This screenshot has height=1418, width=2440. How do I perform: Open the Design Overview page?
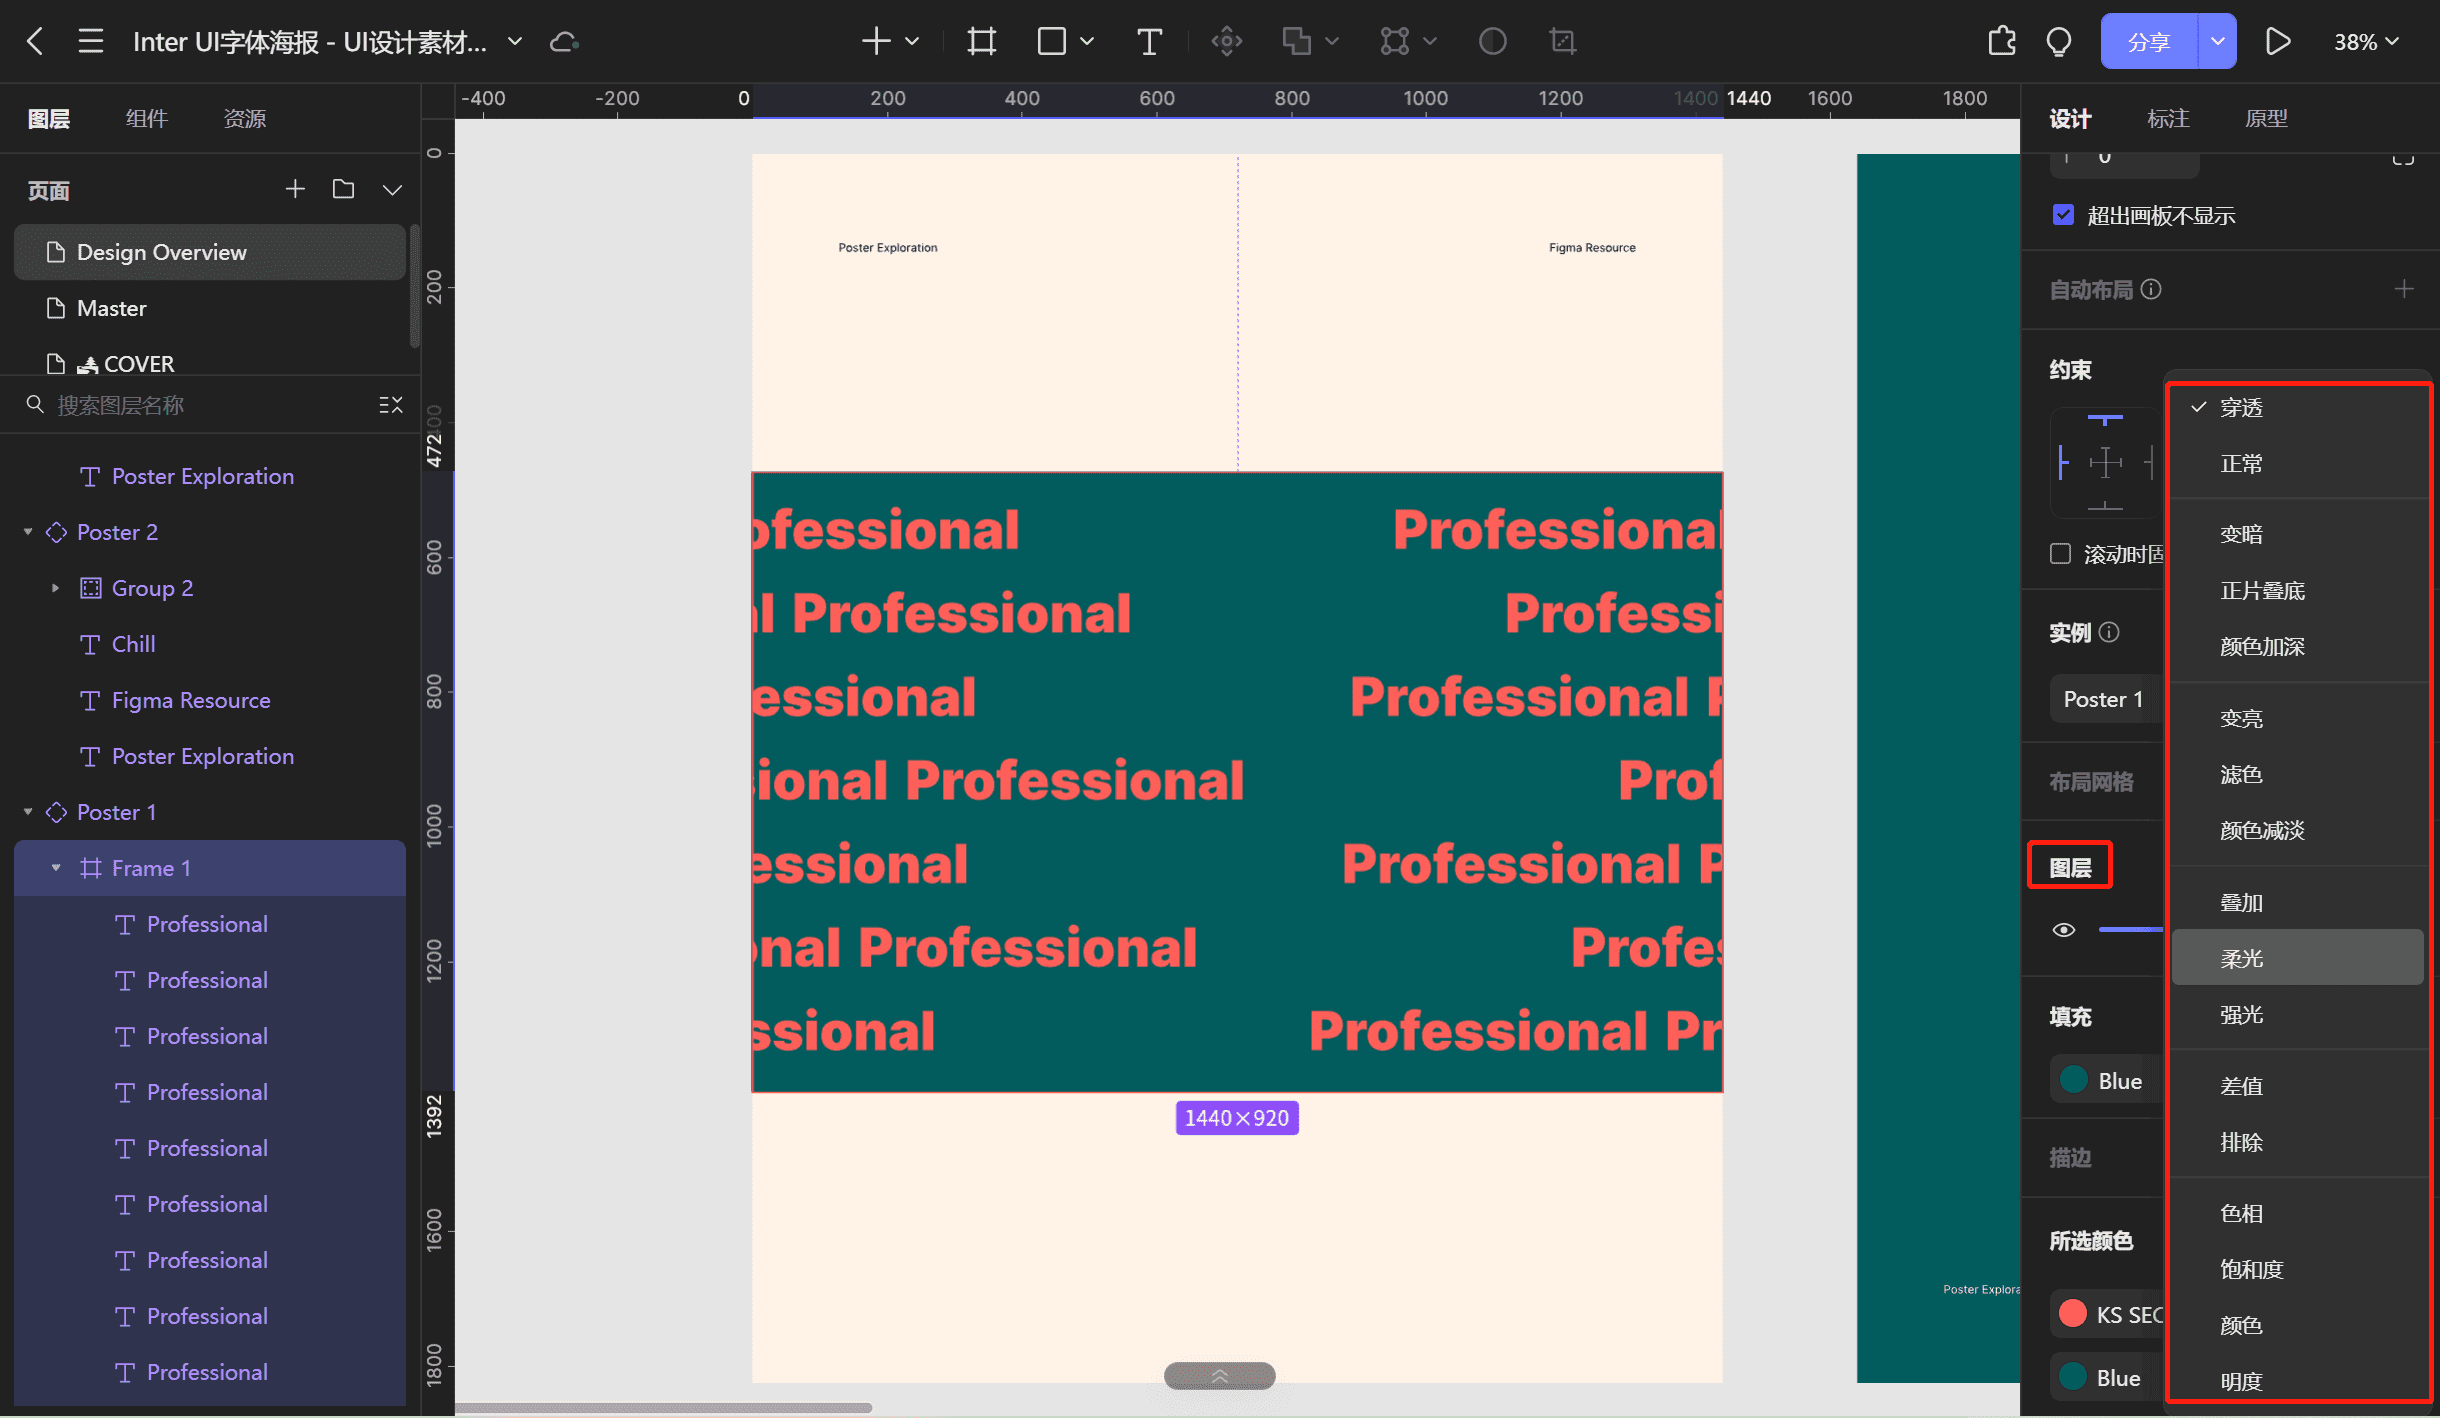210,252
